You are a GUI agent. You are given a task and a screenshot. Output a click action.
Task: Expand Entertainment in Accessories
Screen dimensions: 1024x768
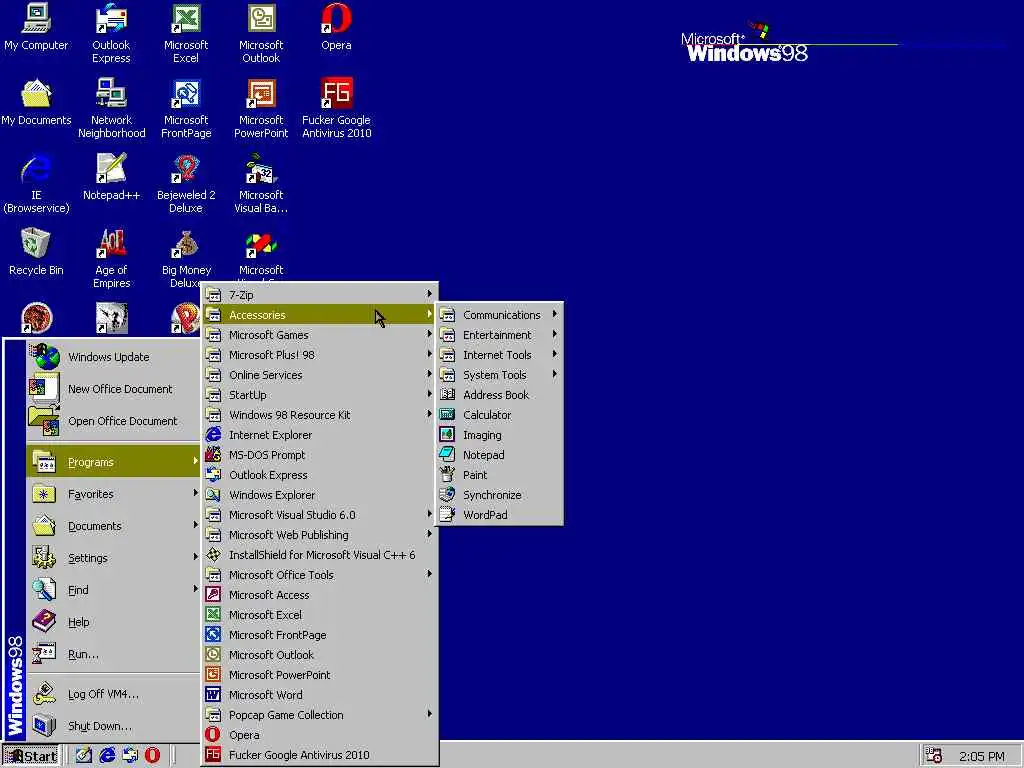(500, 334)
